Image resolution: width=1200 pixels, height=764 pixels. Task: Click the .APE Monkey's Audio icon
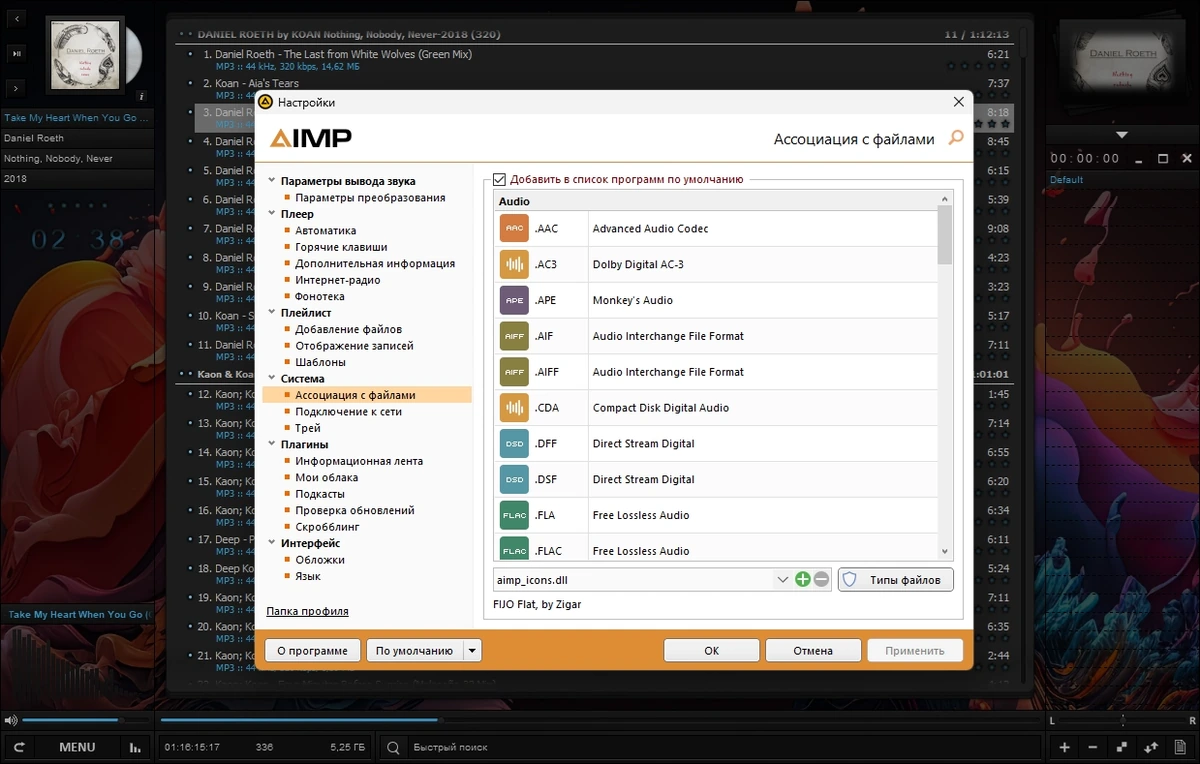pos(514,301)
